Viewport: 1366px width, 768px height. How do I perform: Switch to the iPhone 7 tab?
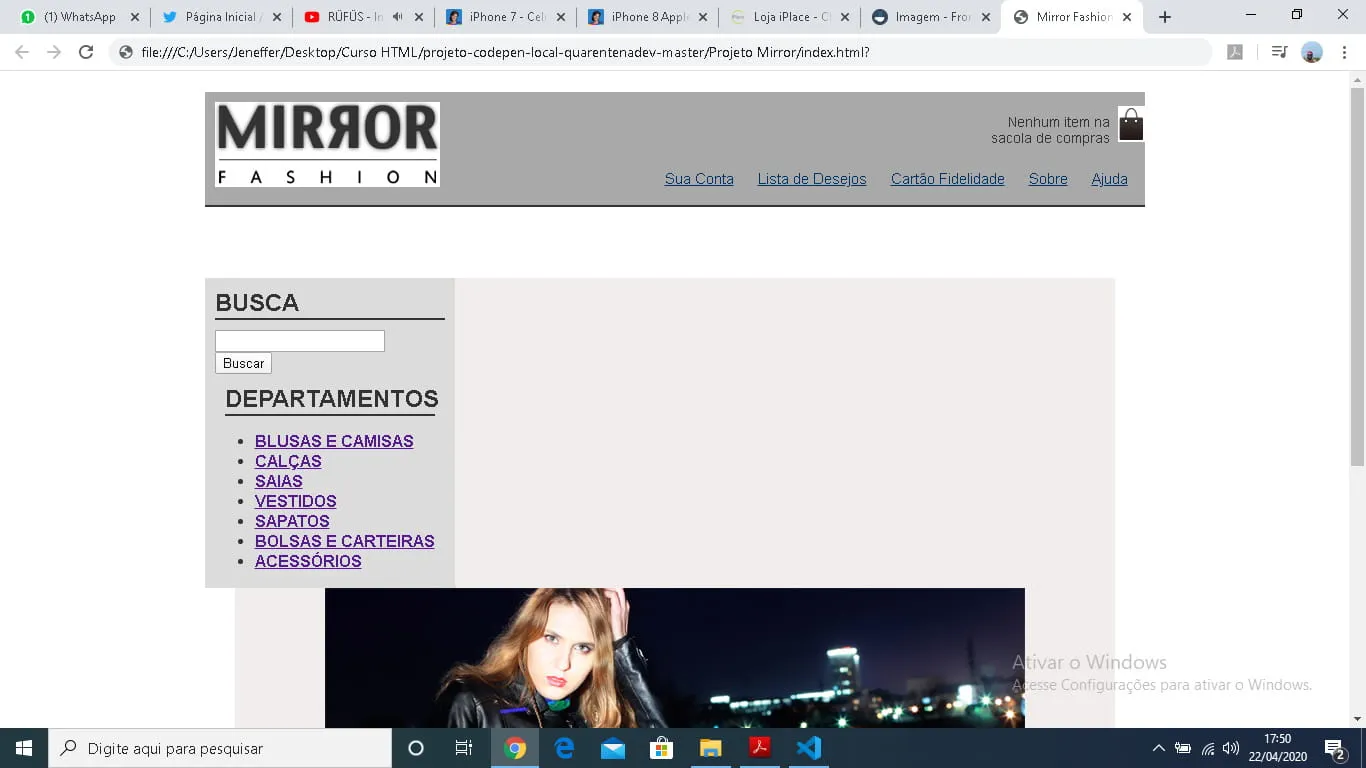(505, 17)
